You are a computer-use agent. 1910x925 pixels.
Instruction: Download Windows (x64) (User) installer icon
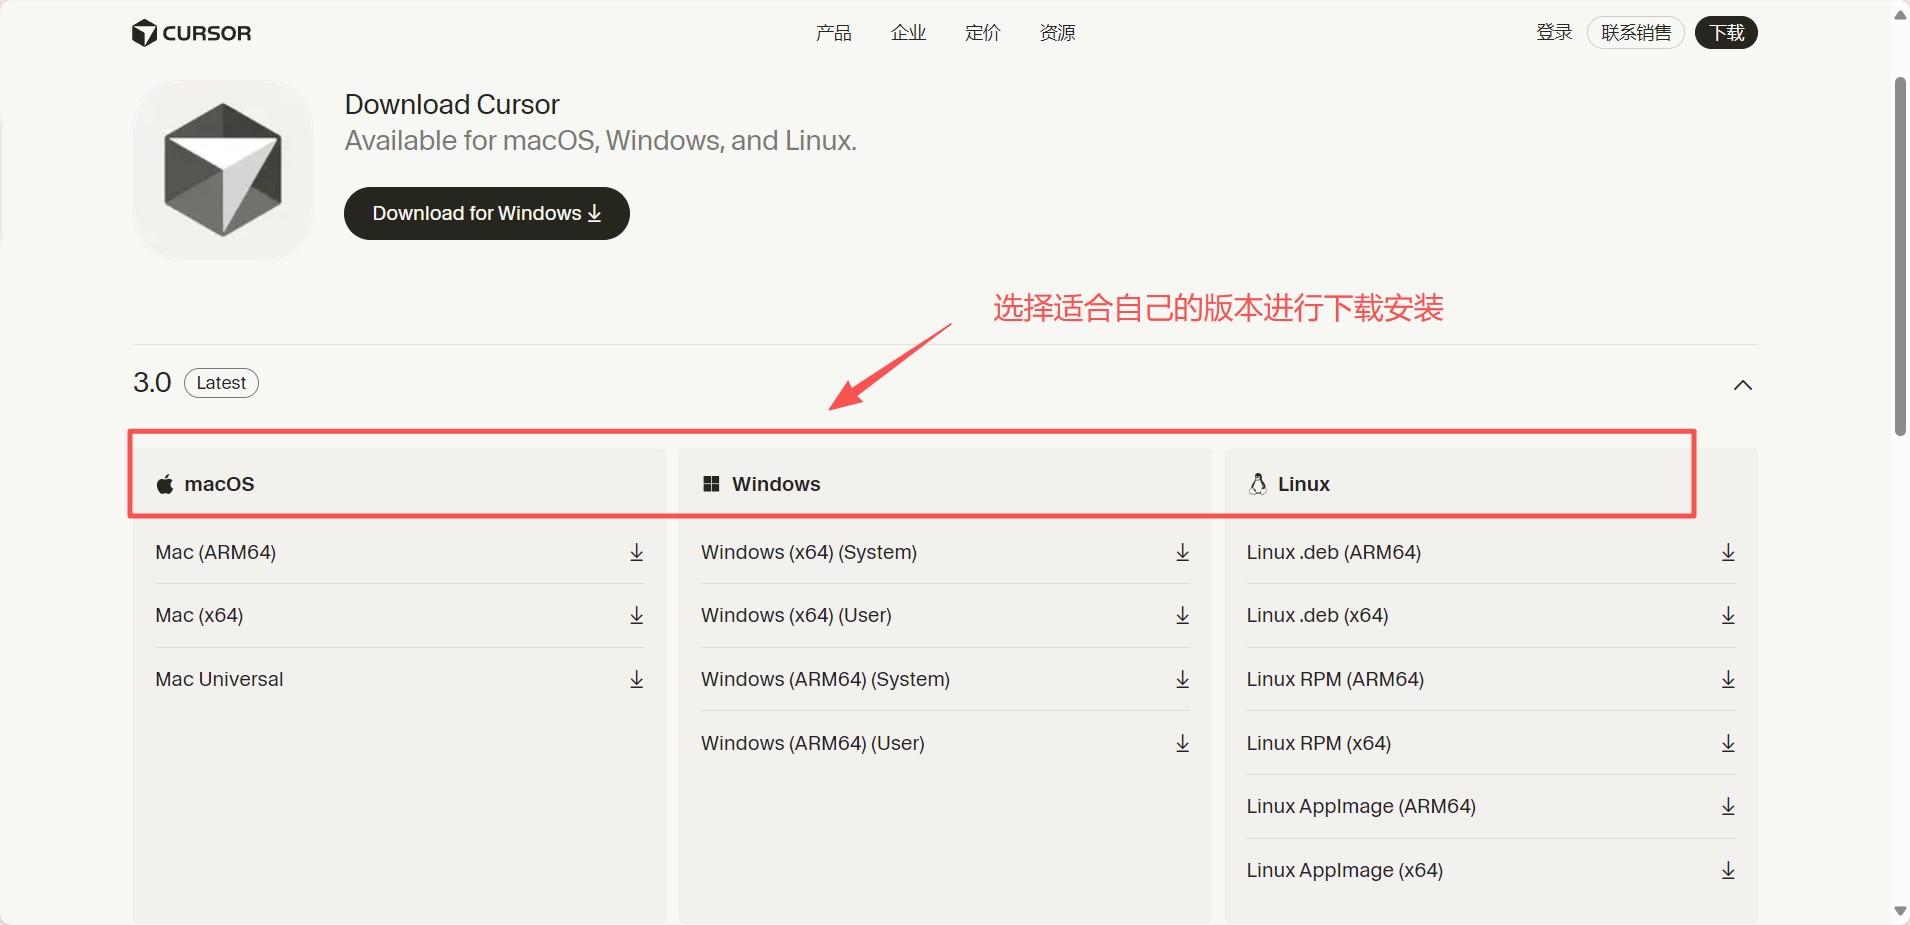click(x=1183, y=615)
